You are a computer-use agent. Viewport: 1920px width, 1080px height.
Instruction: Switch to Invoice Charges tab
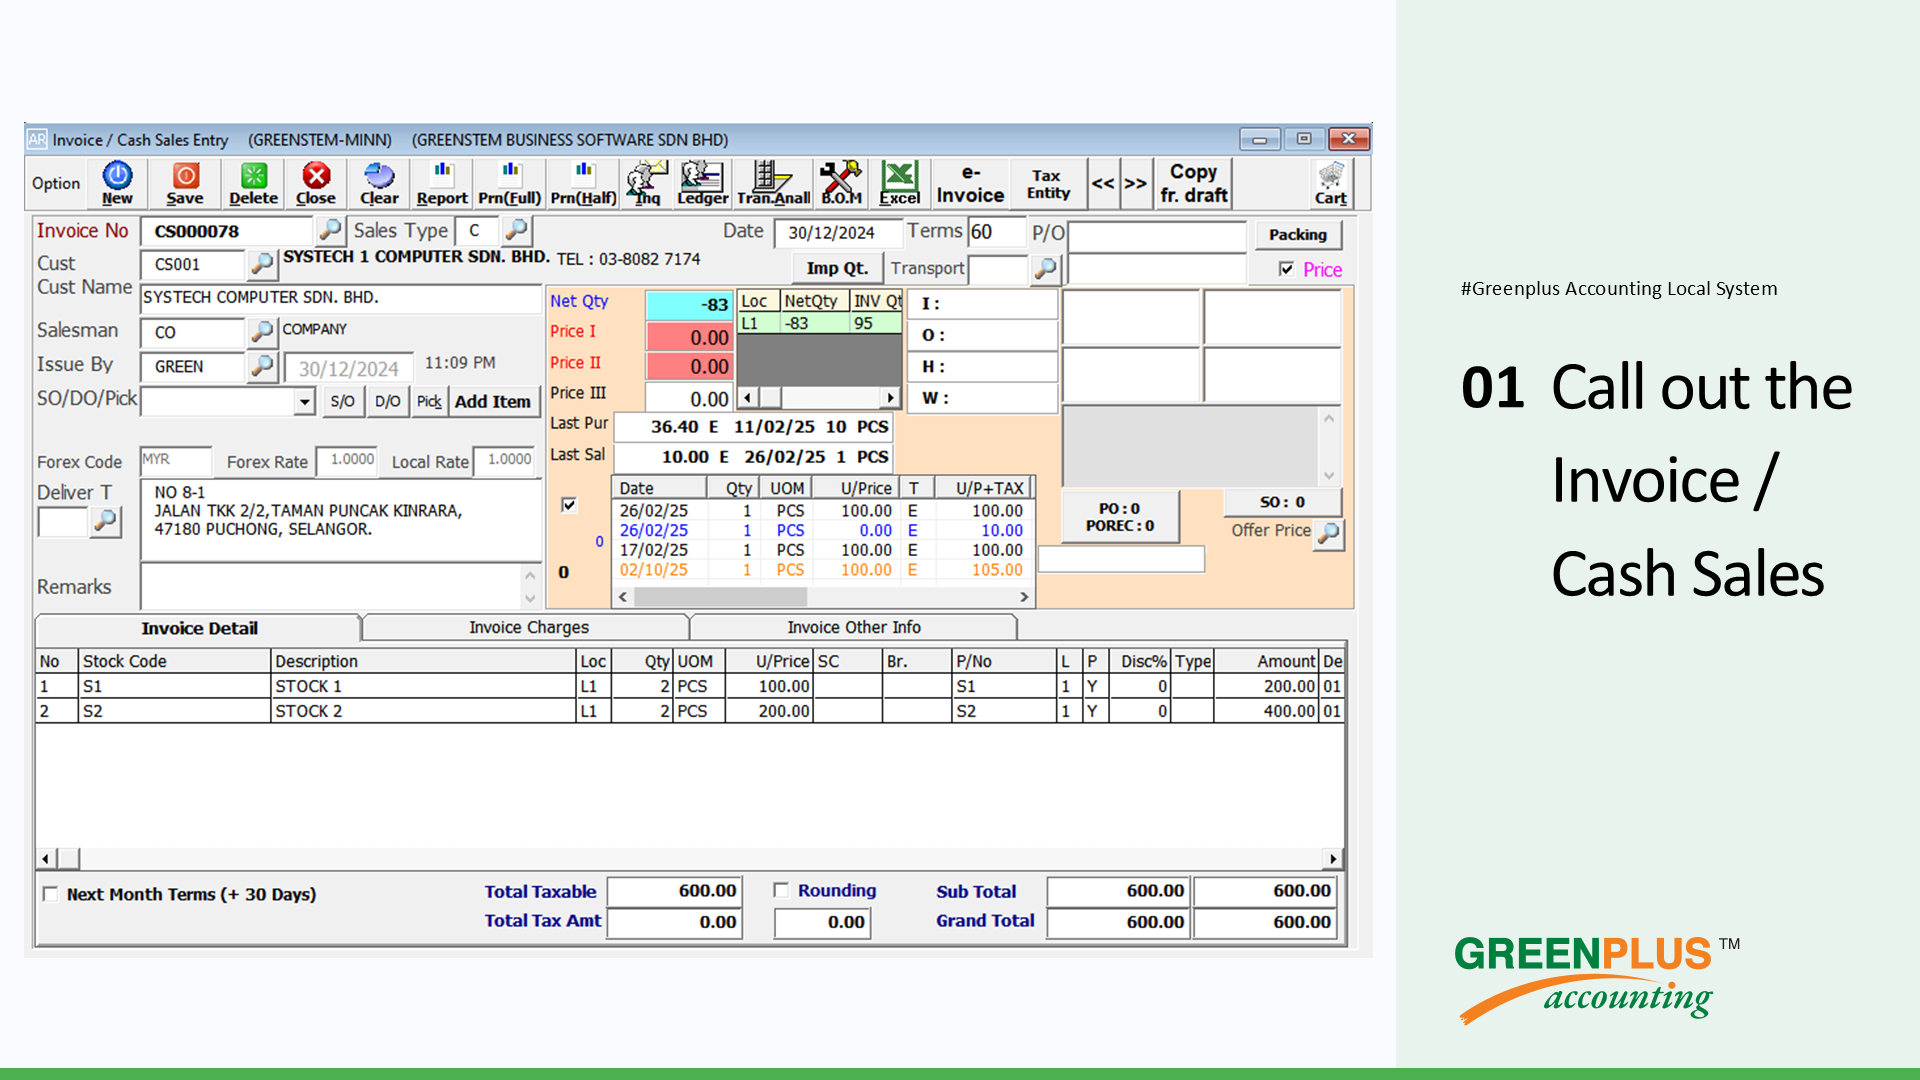(x=529, y=627)
